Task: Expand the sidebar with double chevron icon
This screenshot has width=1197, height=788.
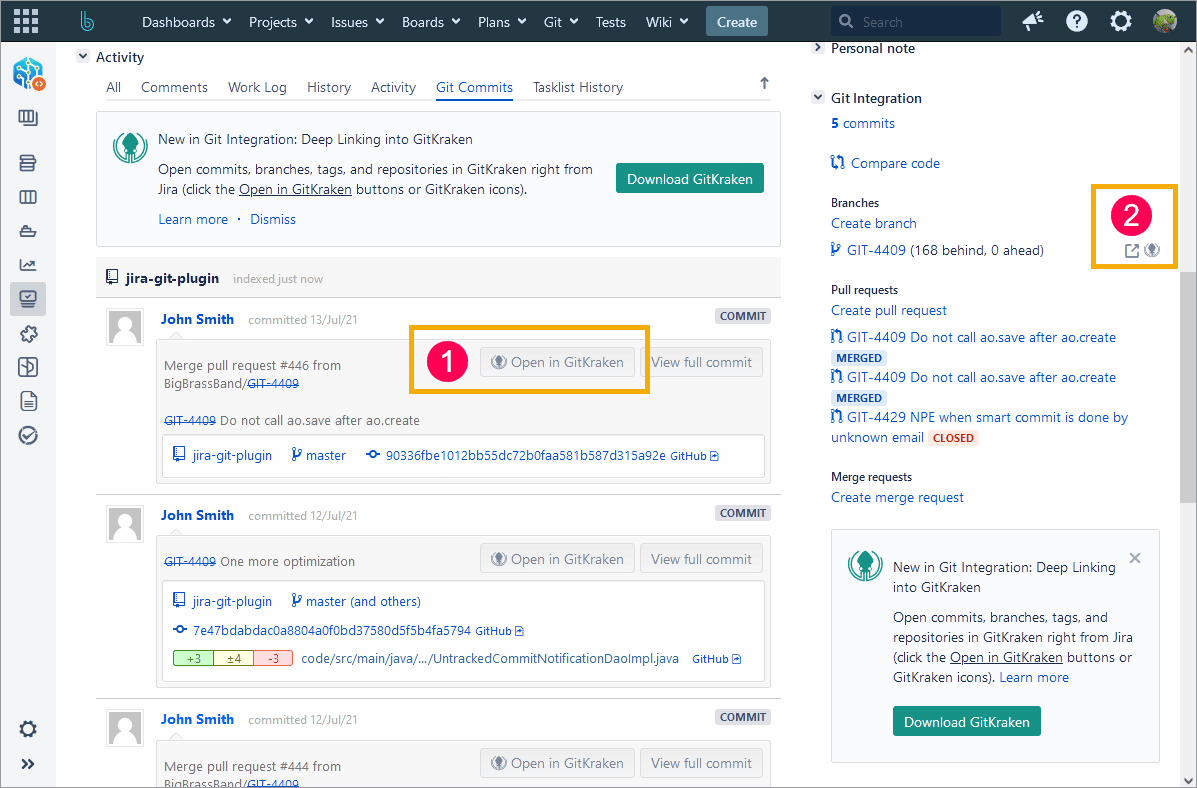Action: pyautogui.click(x=28, y=764)
